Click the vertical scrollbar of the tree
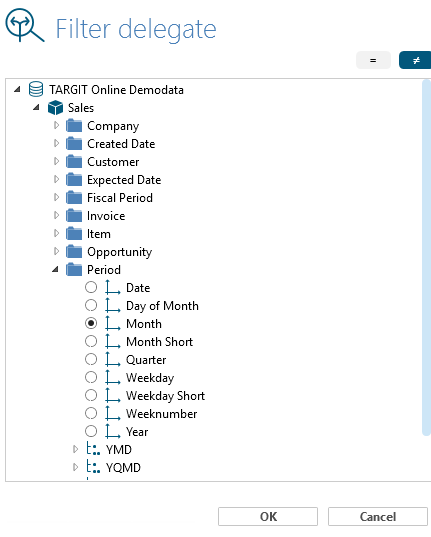 click(x=426, y=258)
